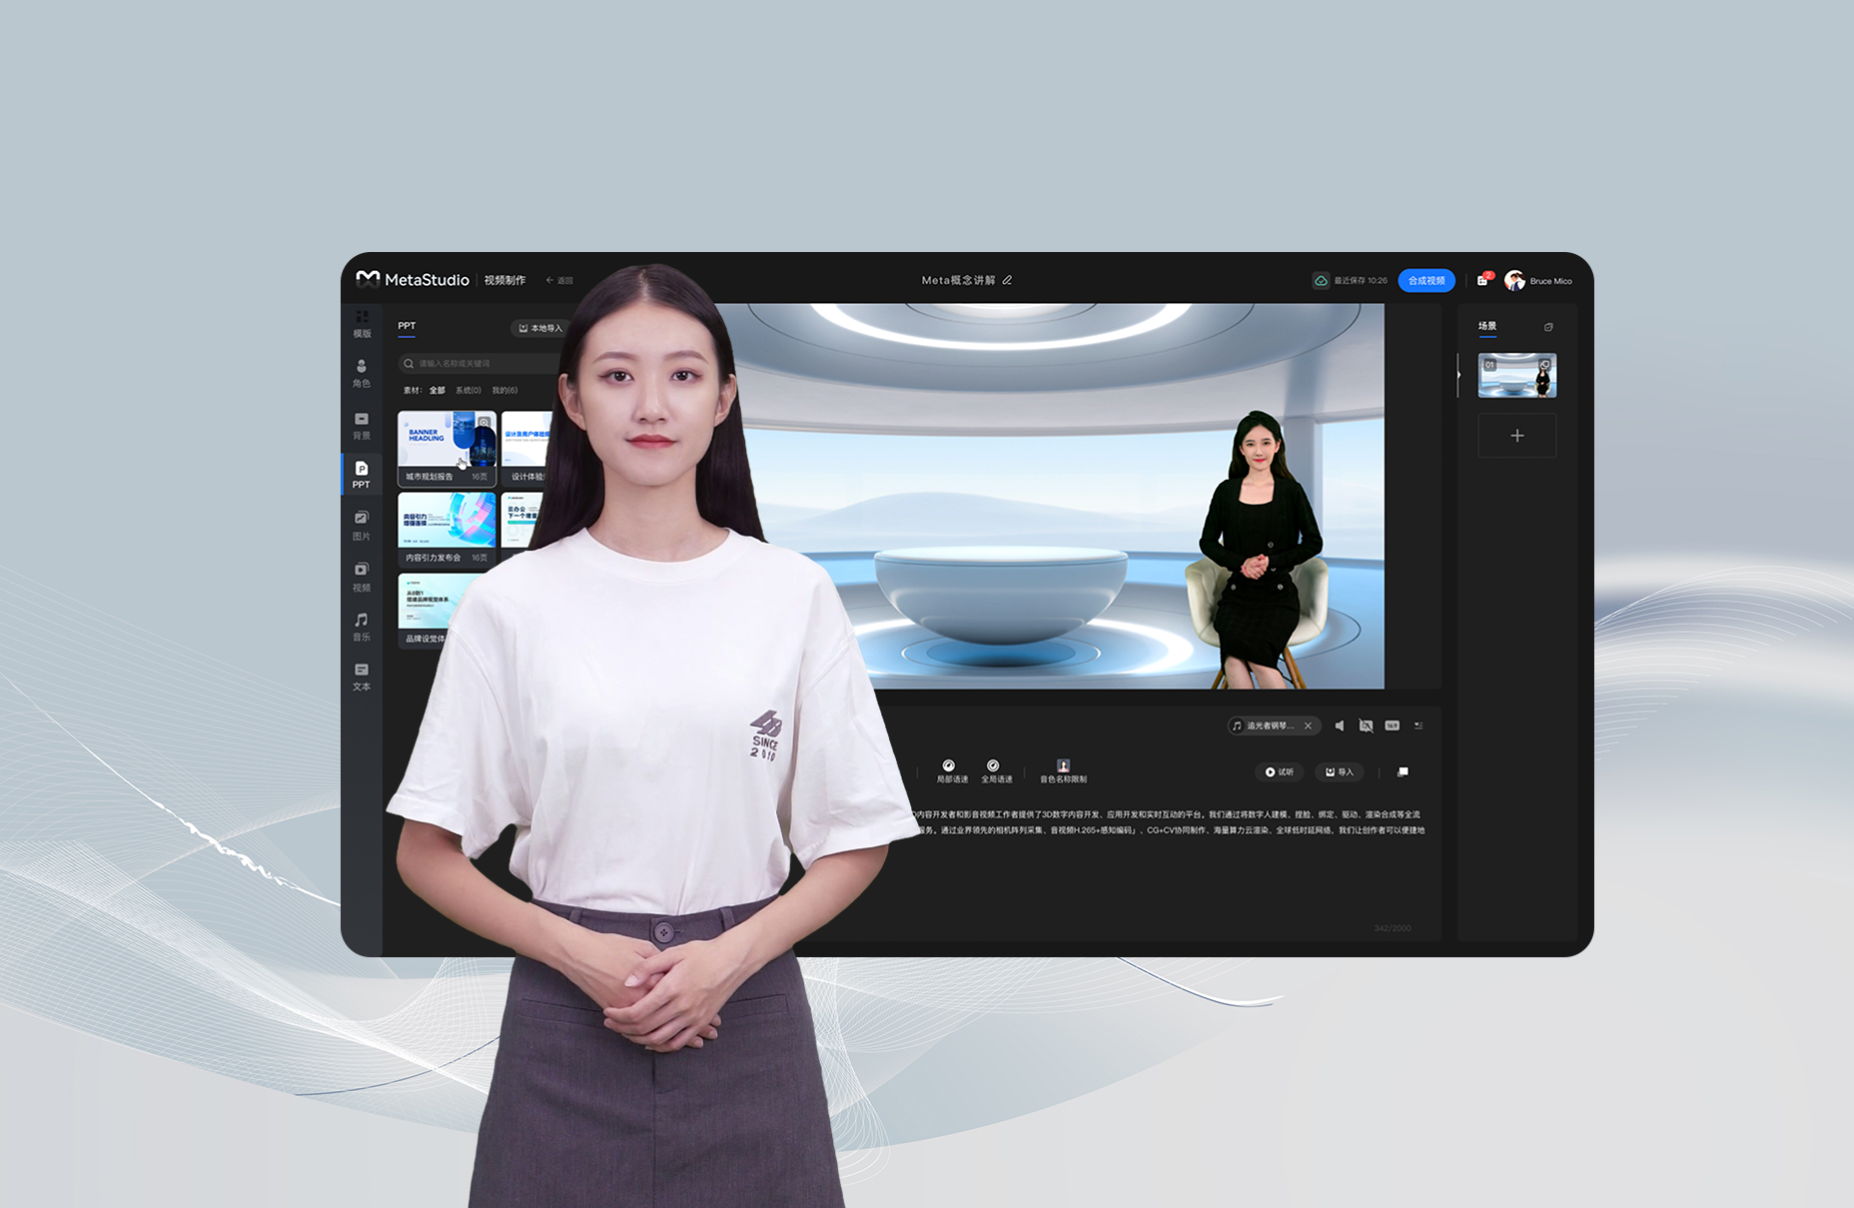Preview 城市规划报告 with magnifier icon
The image size is (1854, 1208).
484,423
